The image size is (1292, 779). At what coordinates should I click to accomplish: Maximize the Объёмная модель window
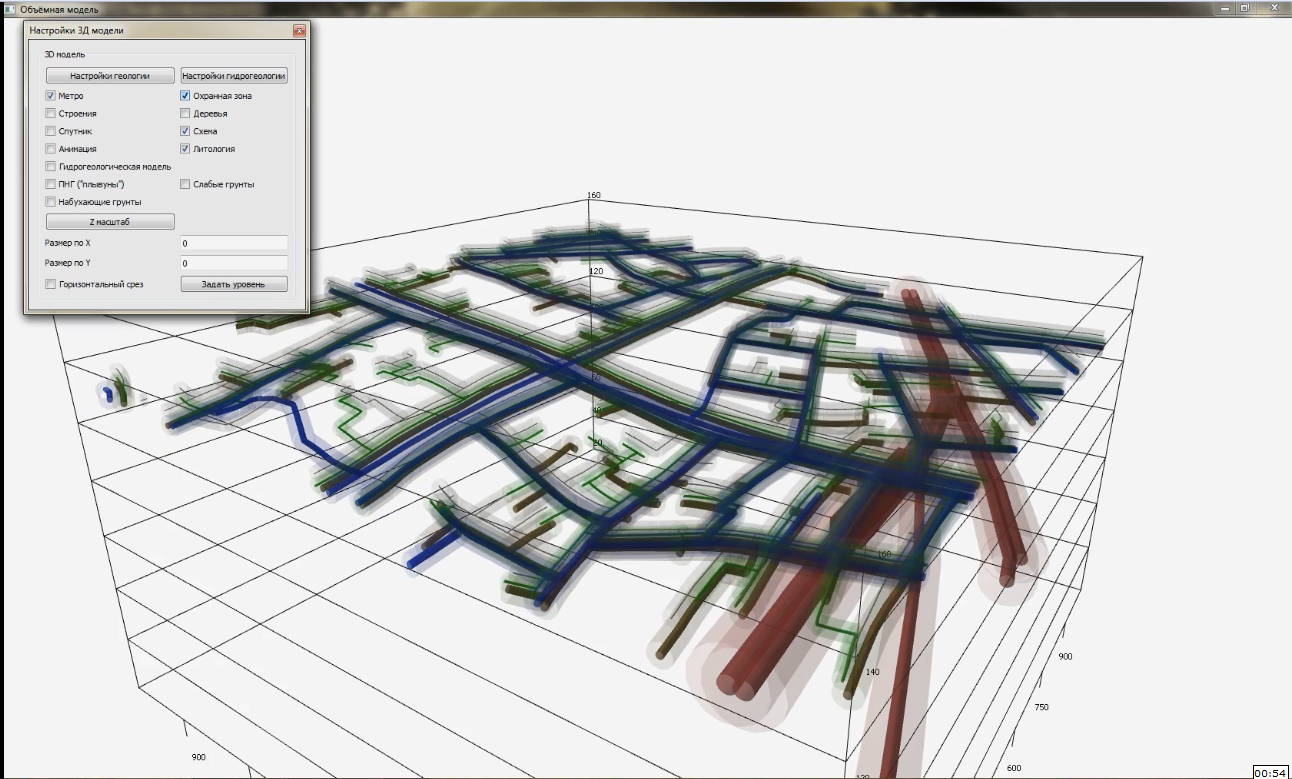coord(1246,7)
